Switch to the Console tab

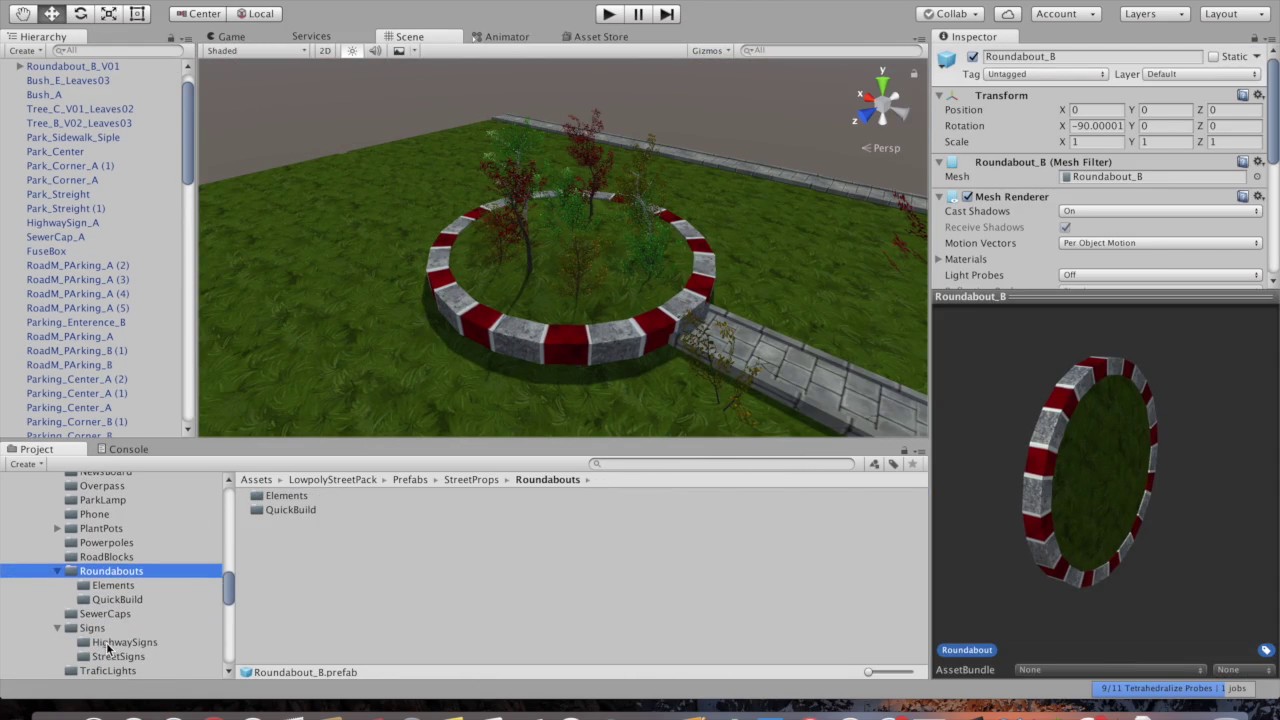pyautogui.click(x=122, y=449)
